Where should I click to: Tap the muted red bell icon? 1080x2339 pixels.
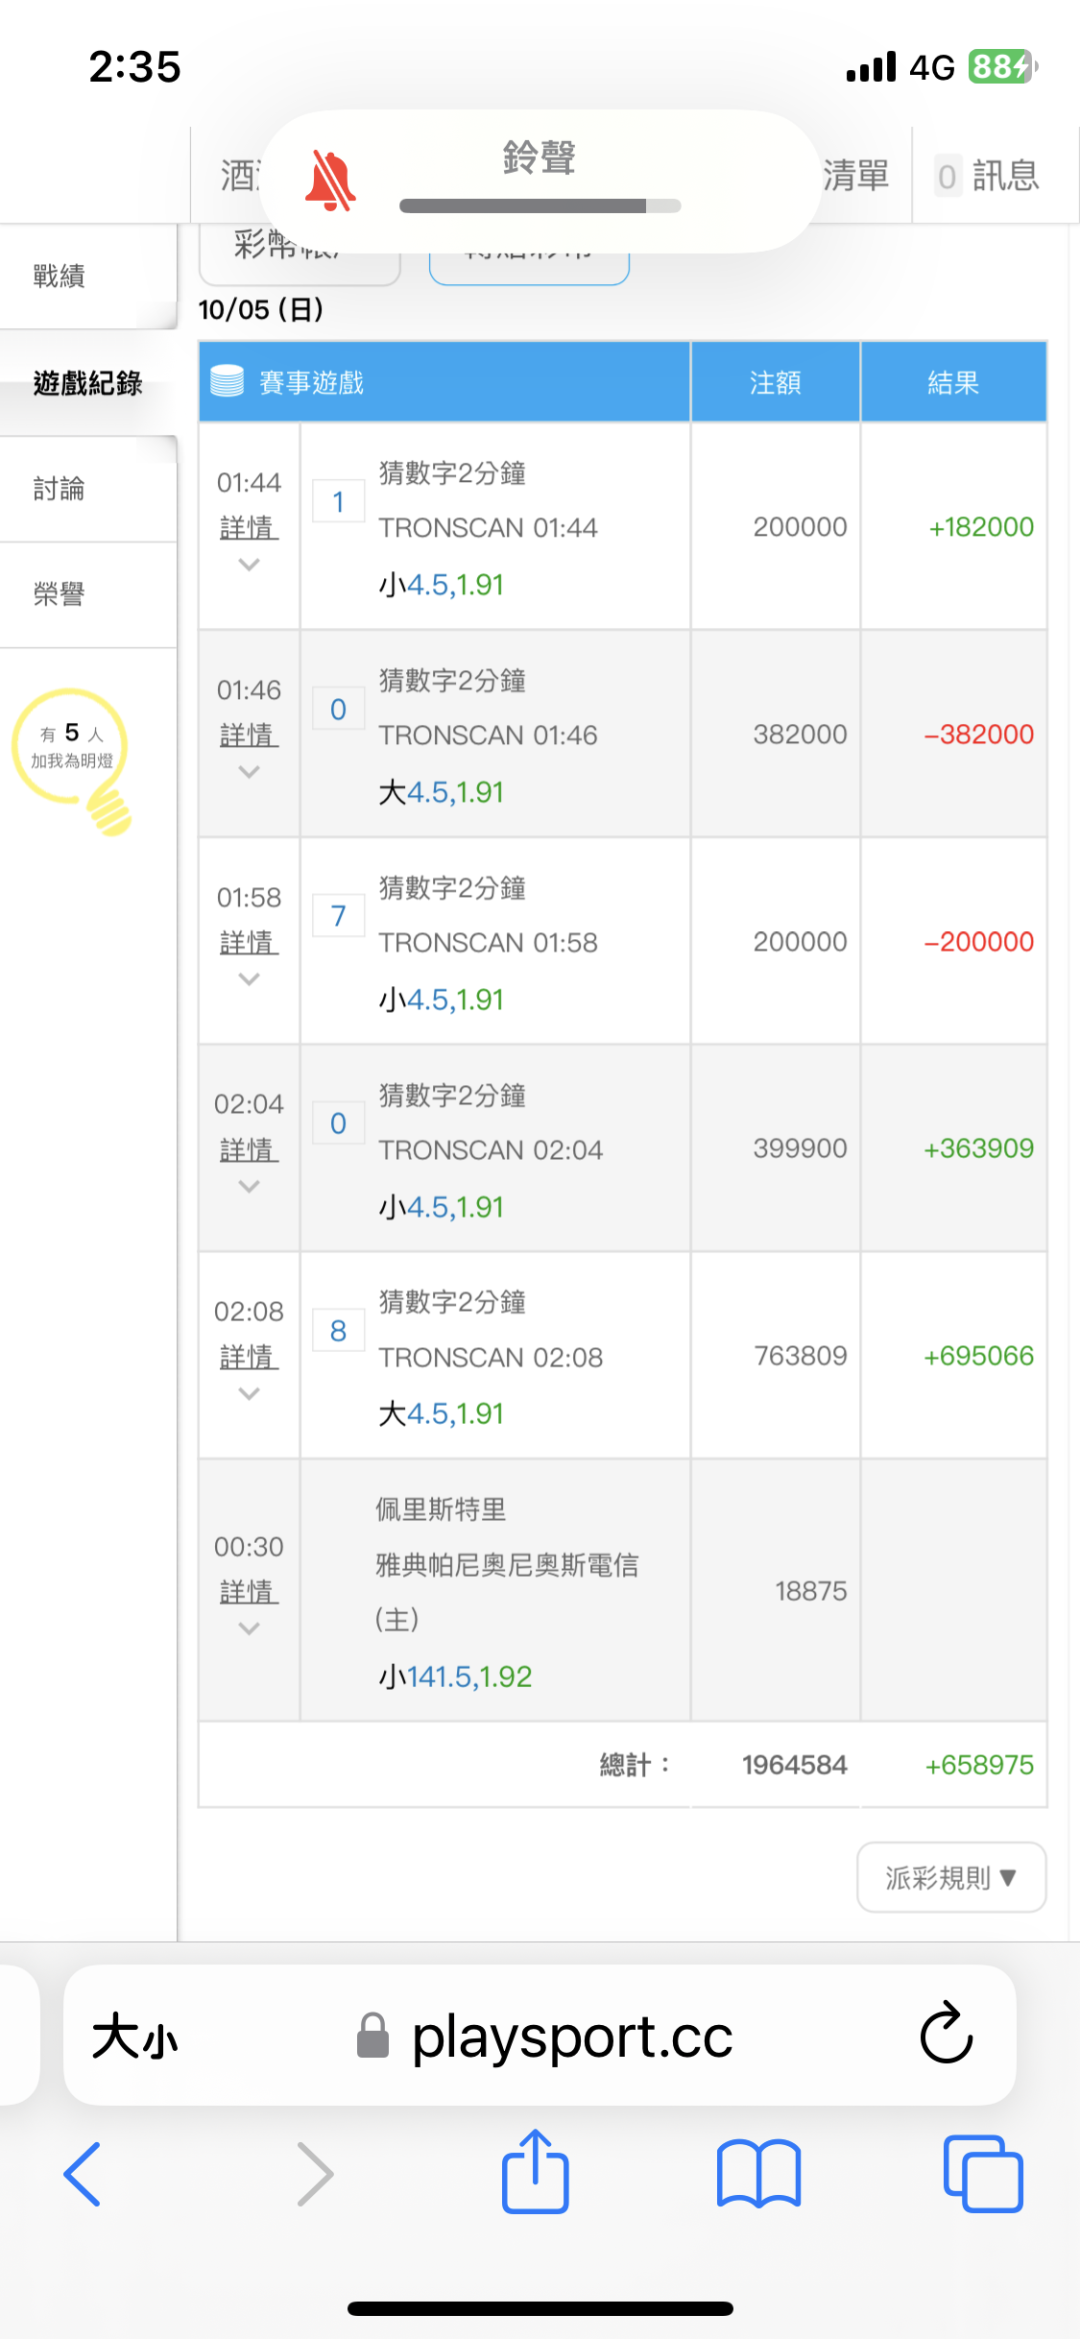(x=331, y=181)
